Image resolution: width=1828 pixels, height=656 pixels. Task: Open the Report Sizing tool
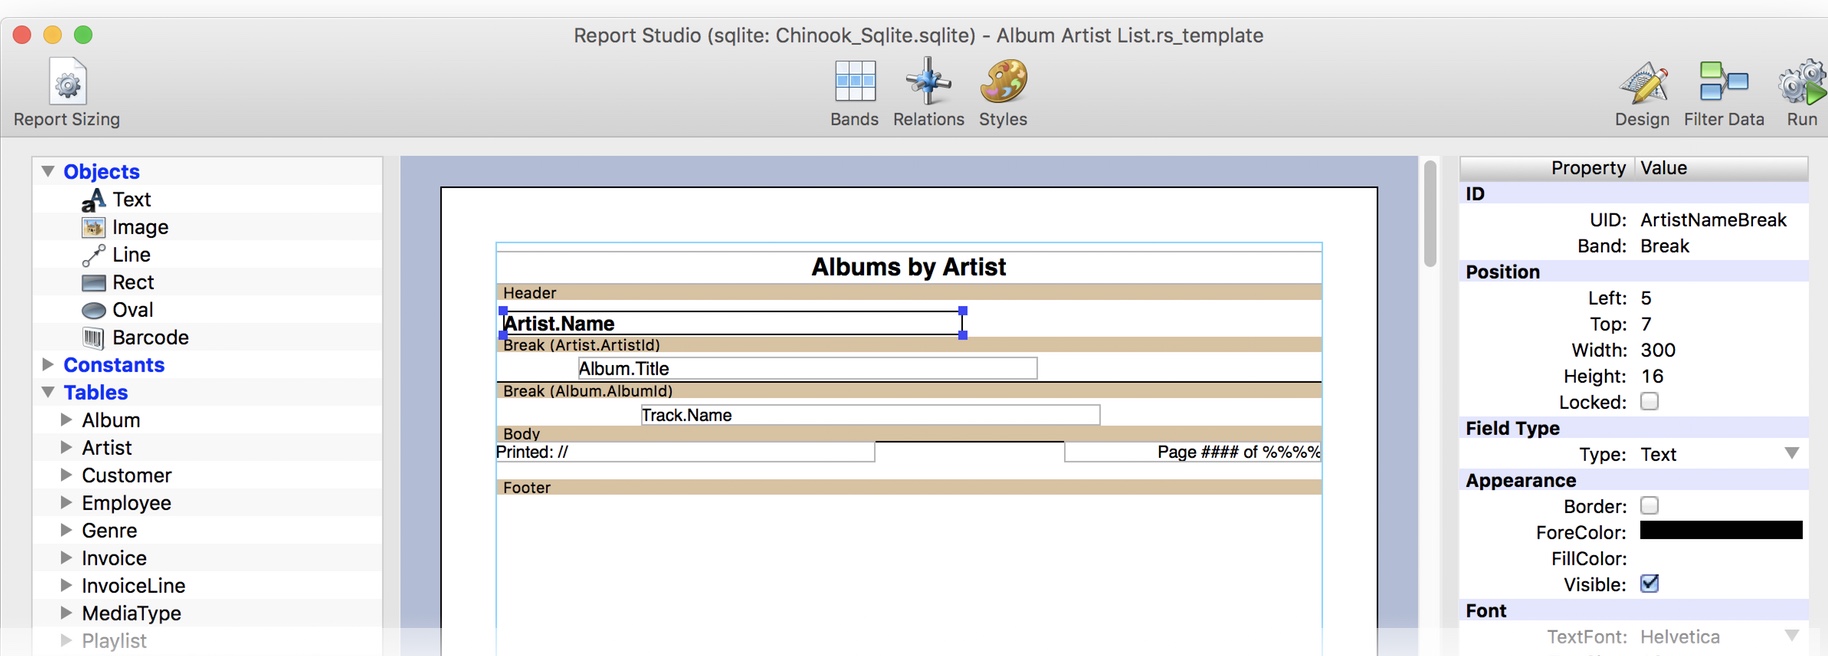pos(67,84)
